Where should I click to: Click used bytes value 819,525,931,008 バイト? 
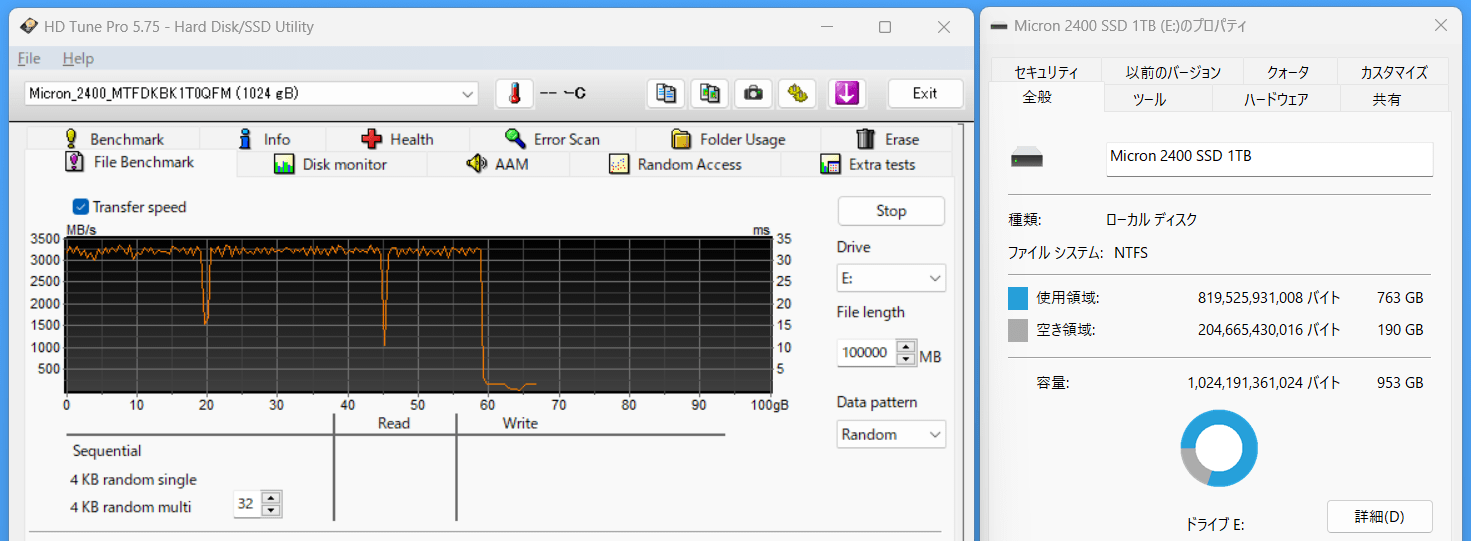click(1269, 298)
